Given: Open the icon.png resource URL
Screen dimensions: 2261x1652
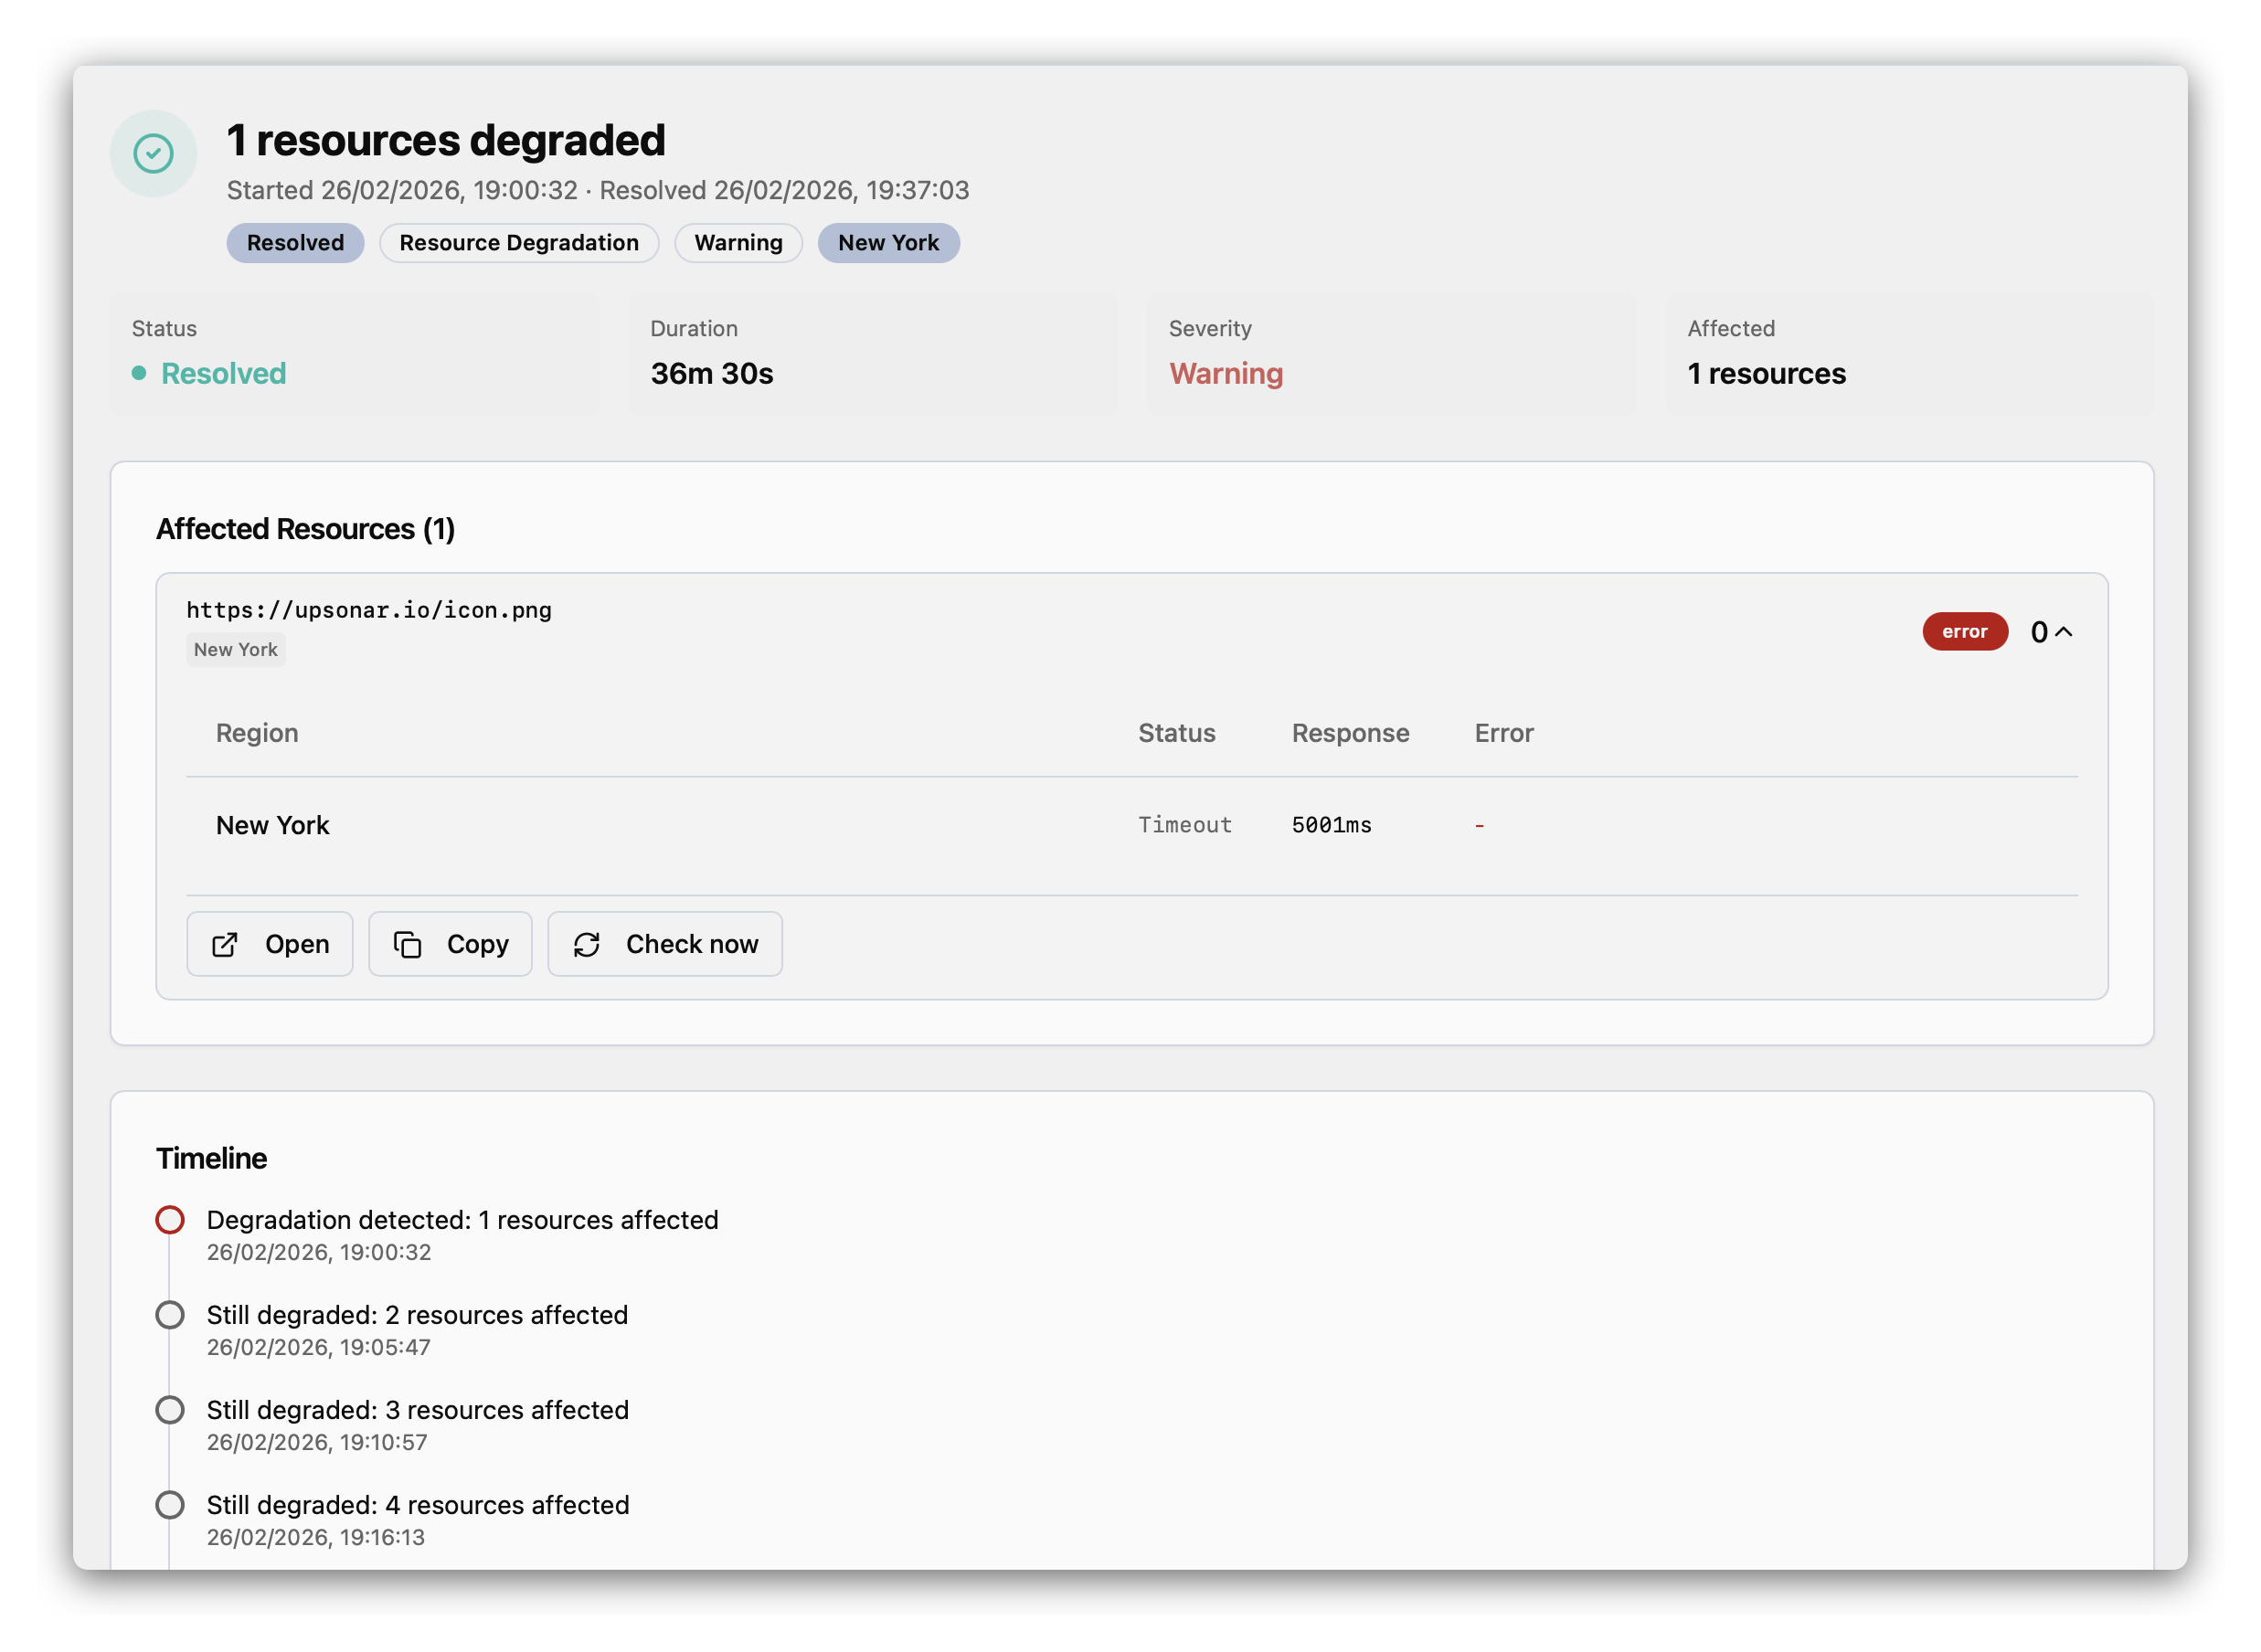Looking at the screenshot, I should (369, 610).
